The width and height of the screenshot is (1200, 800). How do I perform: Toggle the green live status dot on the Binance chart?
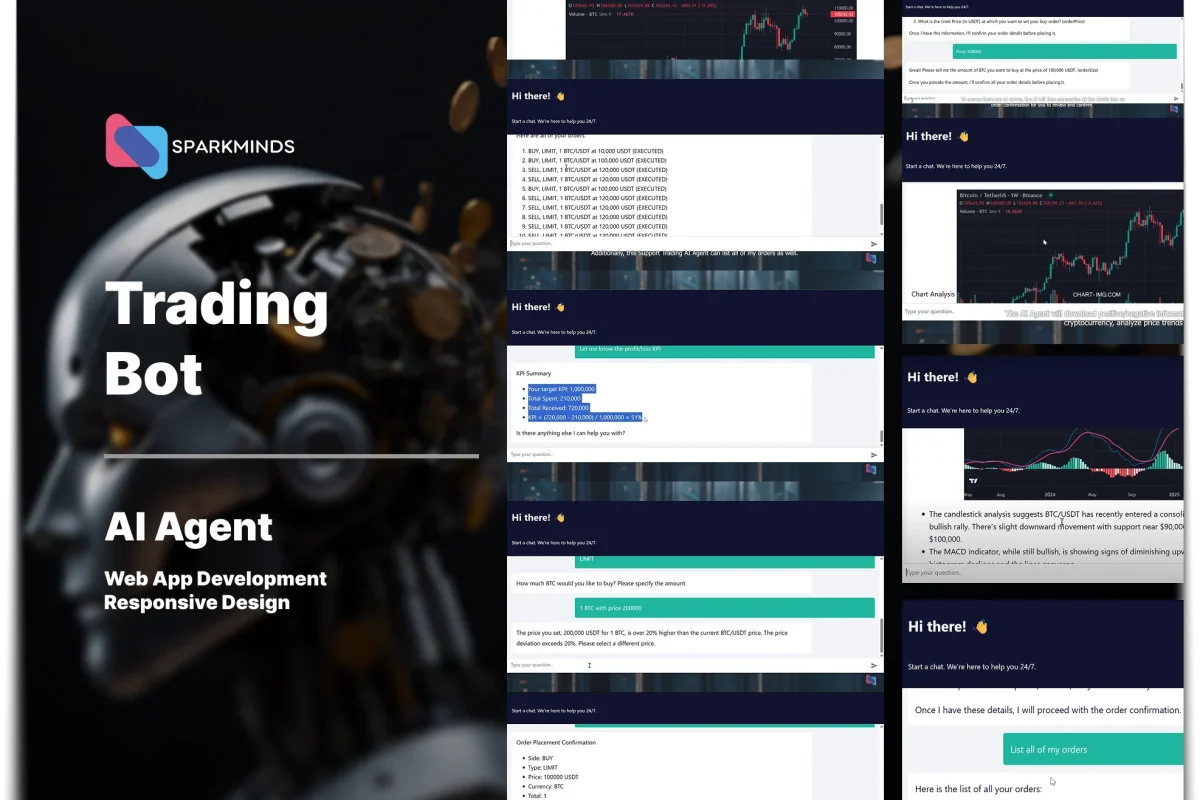1050,195
